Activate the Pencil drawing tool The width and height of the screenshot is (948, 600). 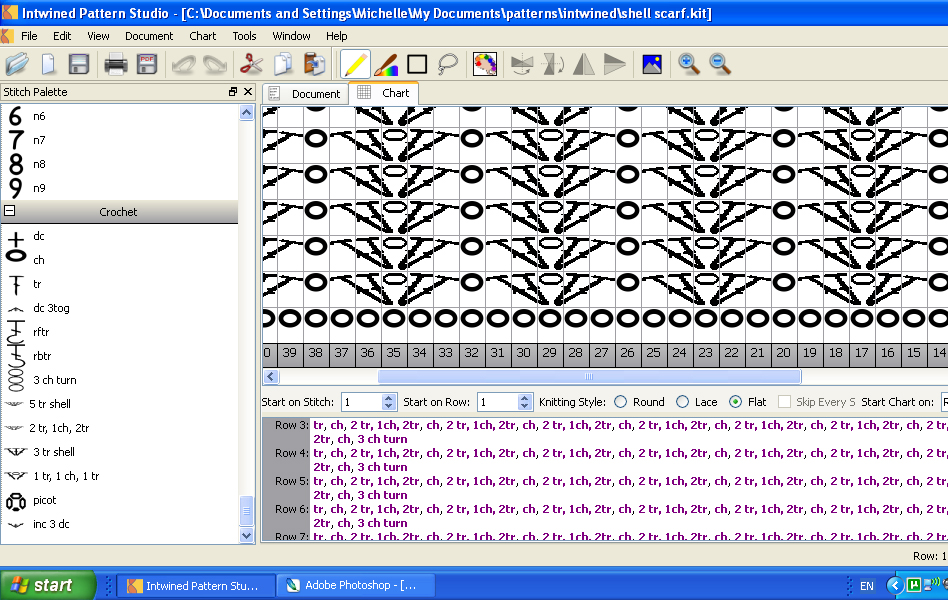356,63
